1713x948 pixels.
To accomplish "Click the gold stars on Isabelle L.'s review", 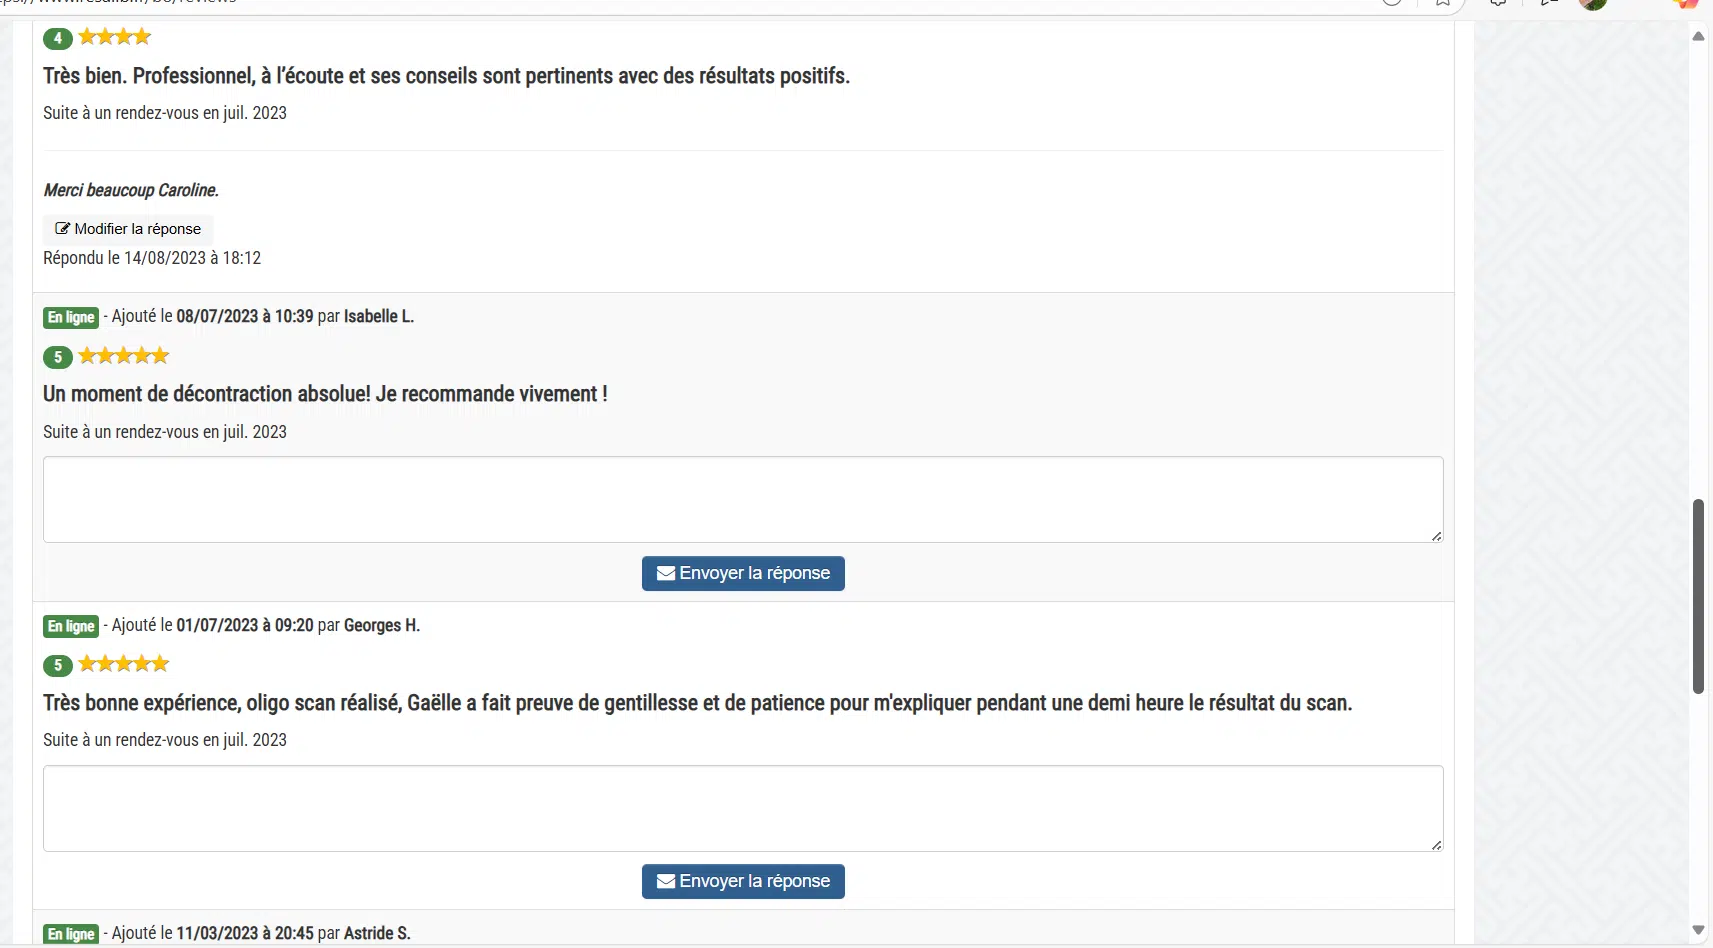I will 124,356.
